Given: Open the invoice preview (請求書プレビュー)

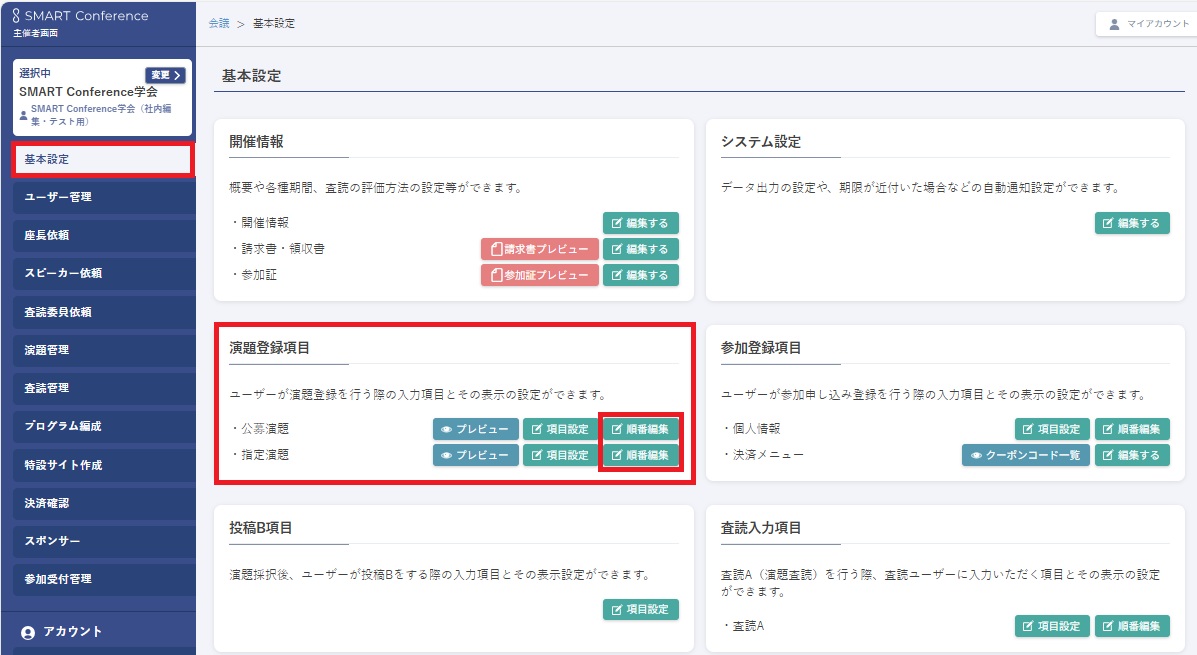Looking at the screenshot, I should (x=540, y=249).
